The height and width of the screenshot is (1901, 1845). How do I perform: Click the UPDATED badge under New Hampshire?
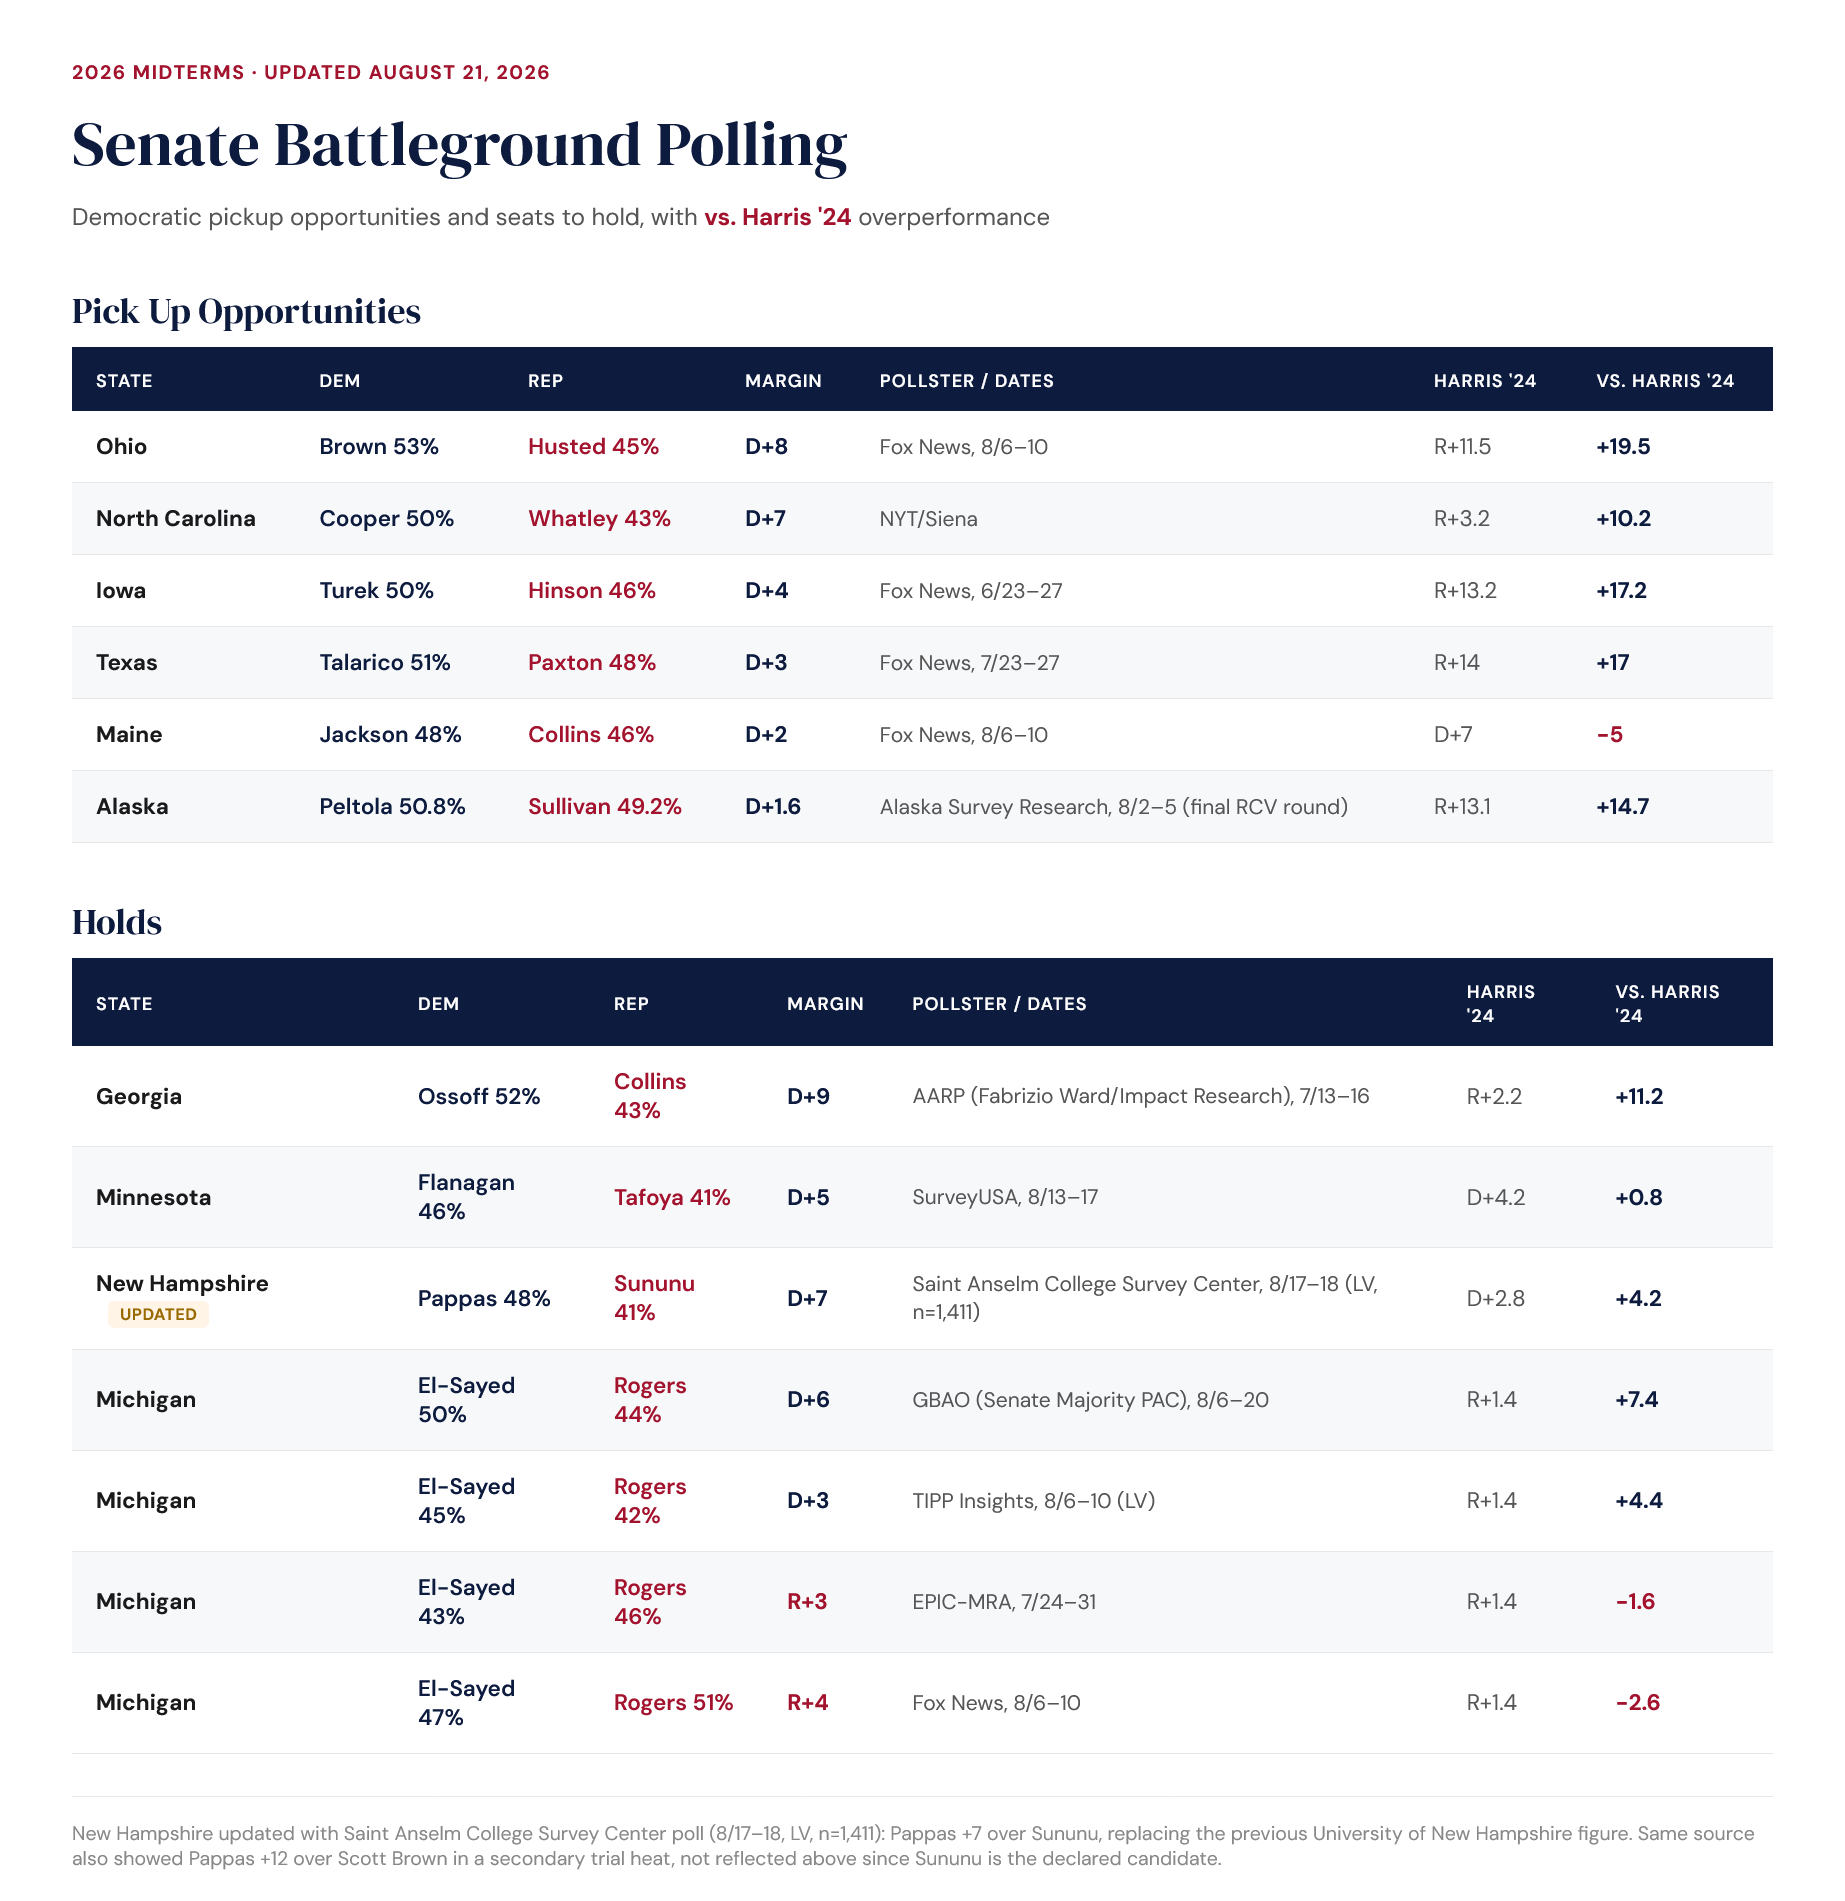[158, 1314]
